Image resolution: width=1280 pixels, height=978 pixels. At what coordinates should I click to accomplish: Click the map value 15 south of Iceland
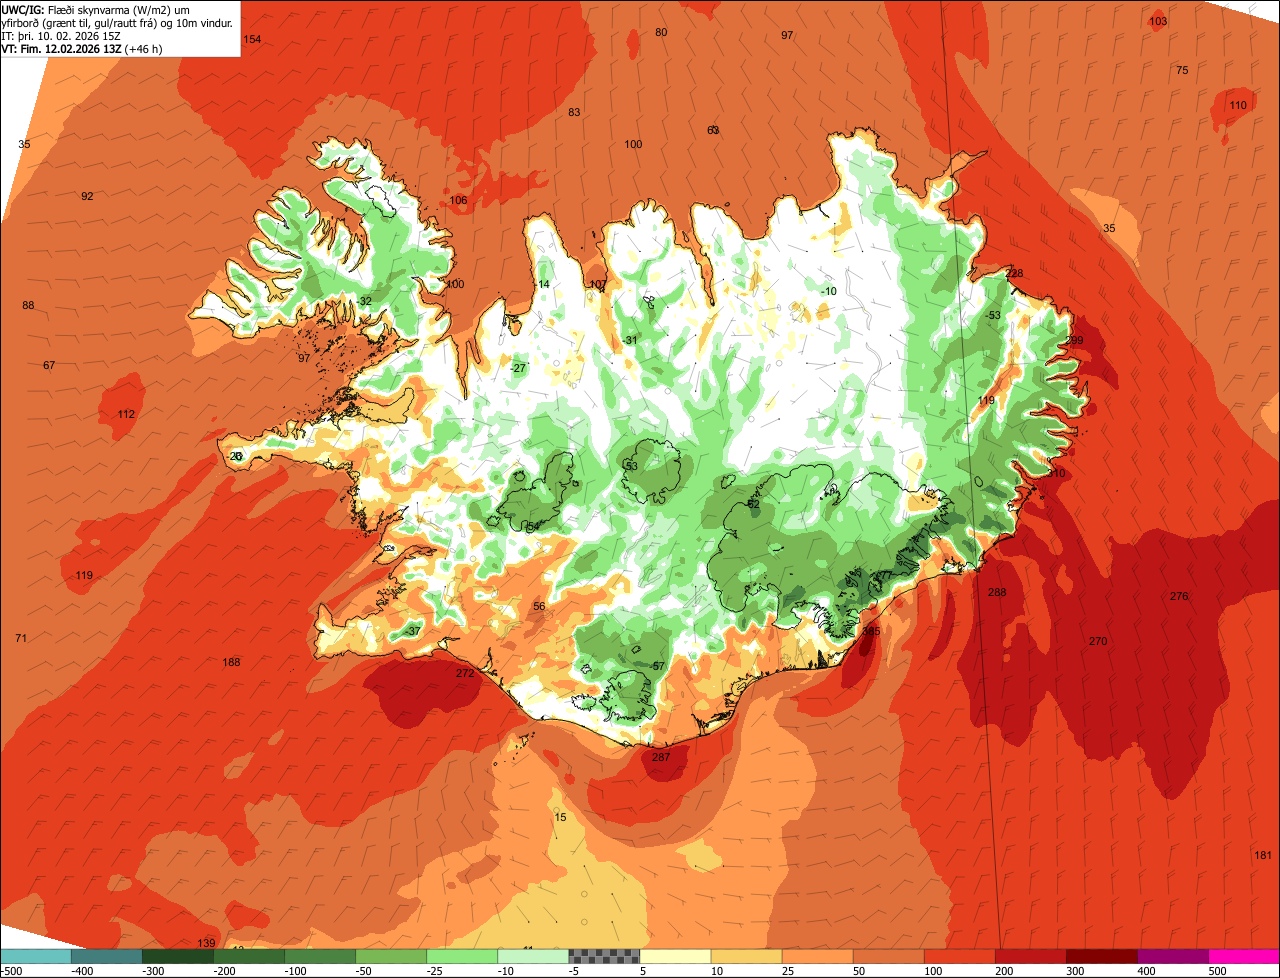click(x=560, y=817)
